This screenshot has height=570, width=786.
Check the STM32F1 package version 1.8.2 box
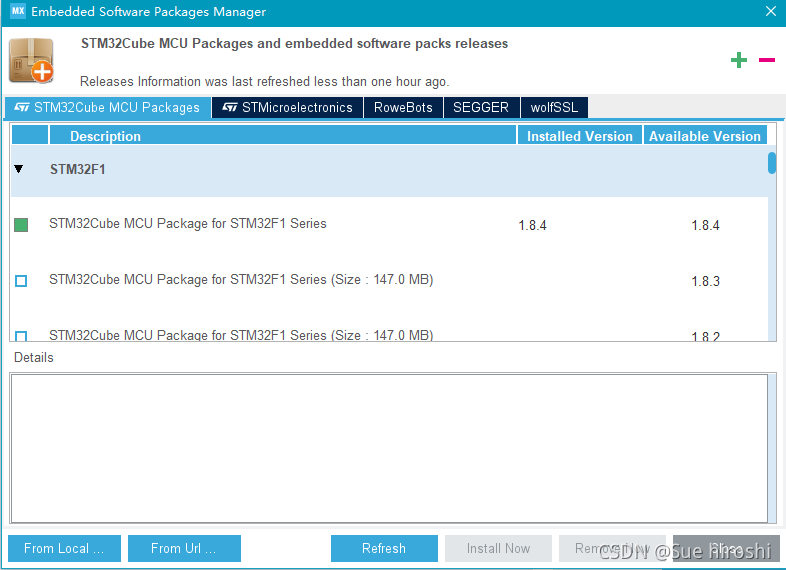coord(21,336)
